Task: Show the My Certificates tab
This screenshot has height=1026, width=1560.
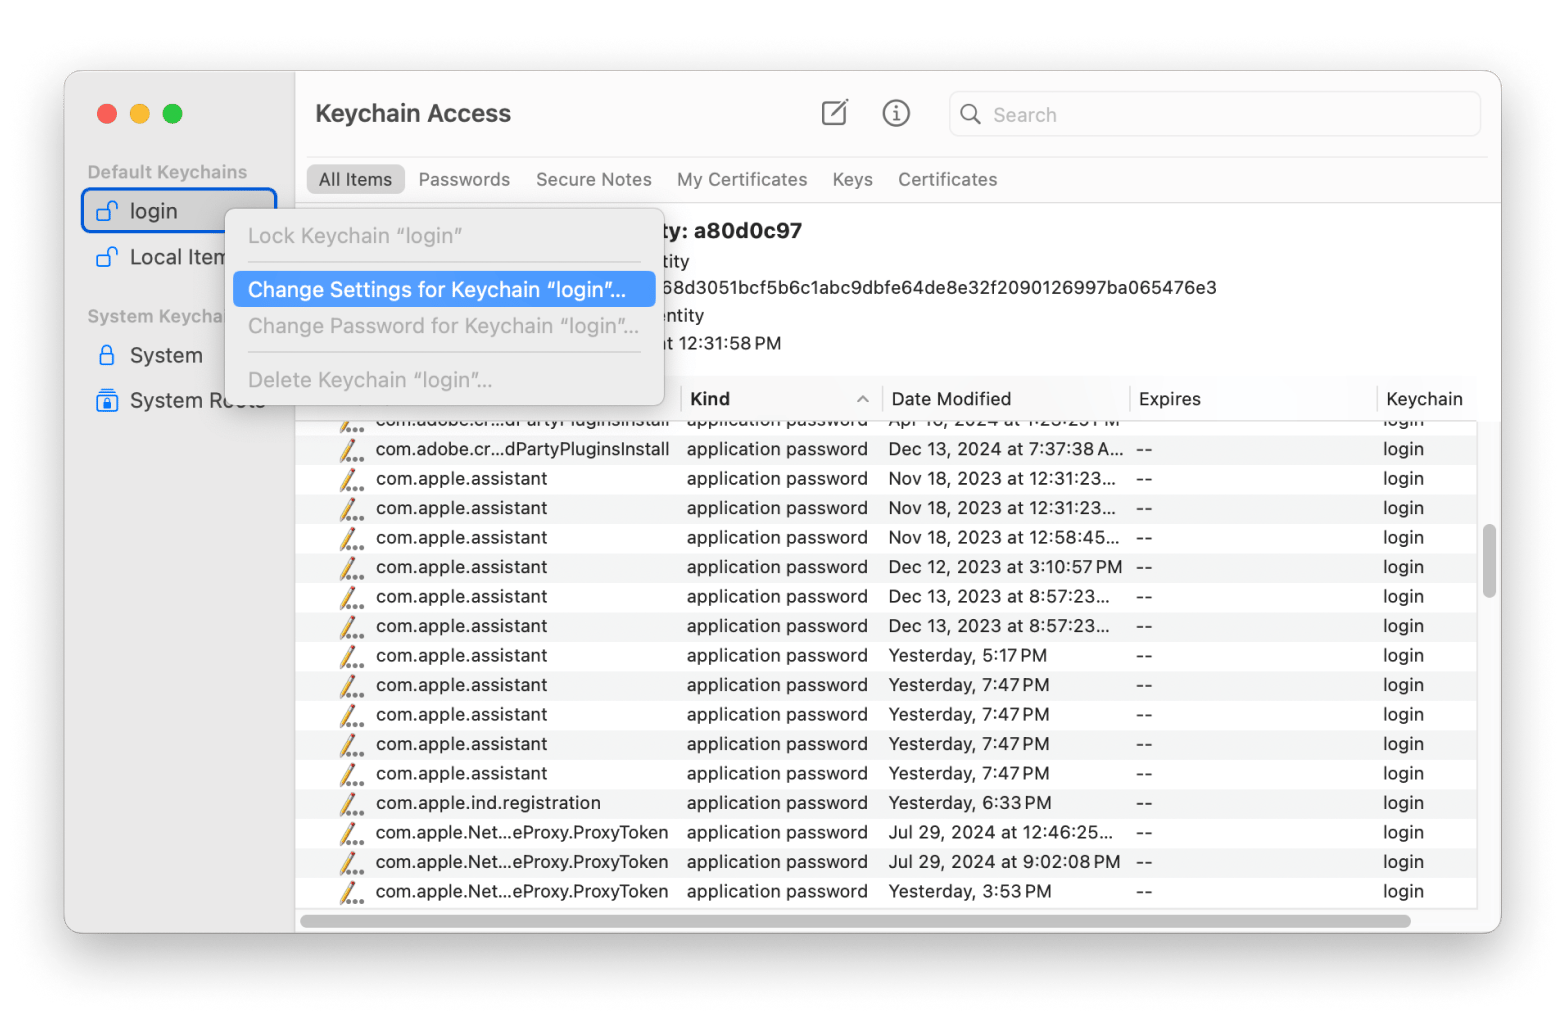Action: (742, 179)
